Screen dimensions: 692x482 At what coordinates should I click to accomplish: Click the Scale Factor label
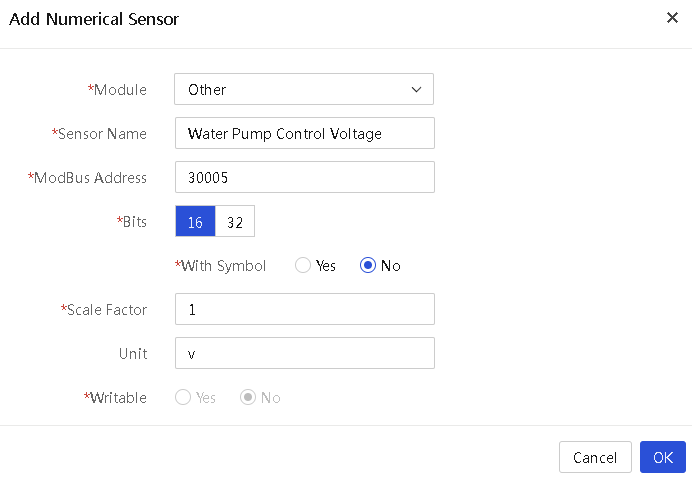coord(104,309)
